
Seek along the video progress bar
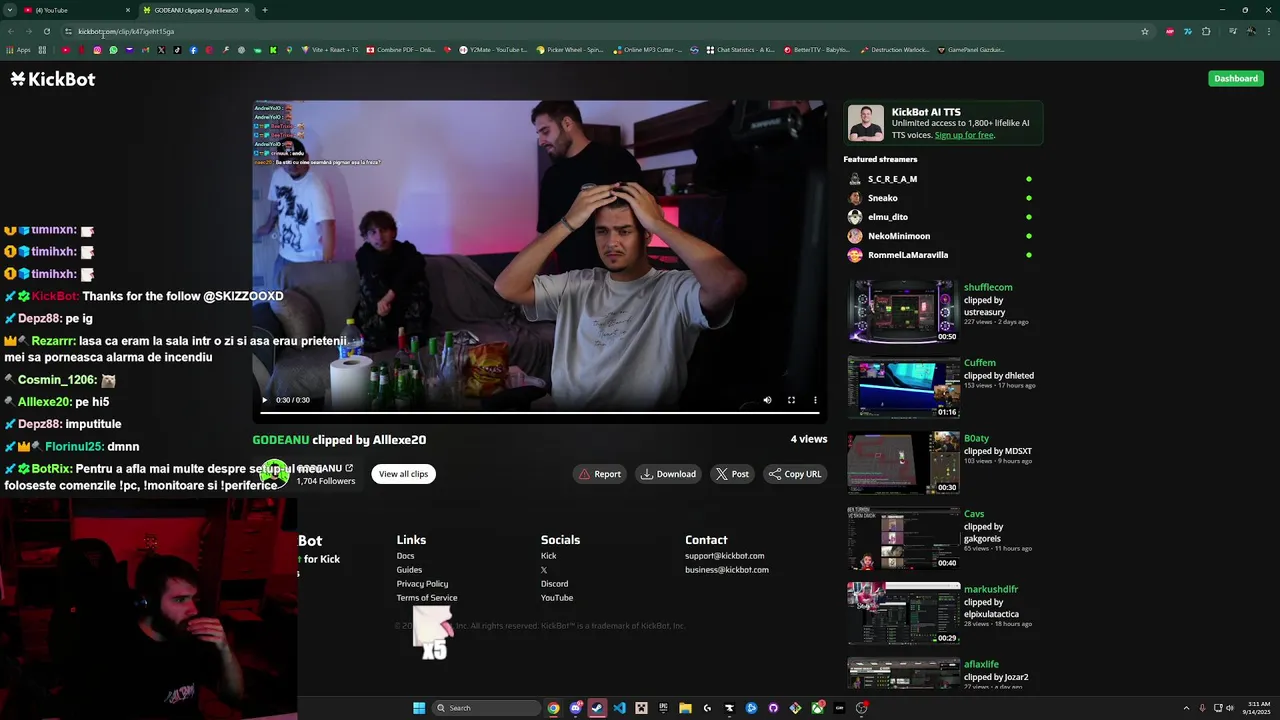[x=540, y=411]
